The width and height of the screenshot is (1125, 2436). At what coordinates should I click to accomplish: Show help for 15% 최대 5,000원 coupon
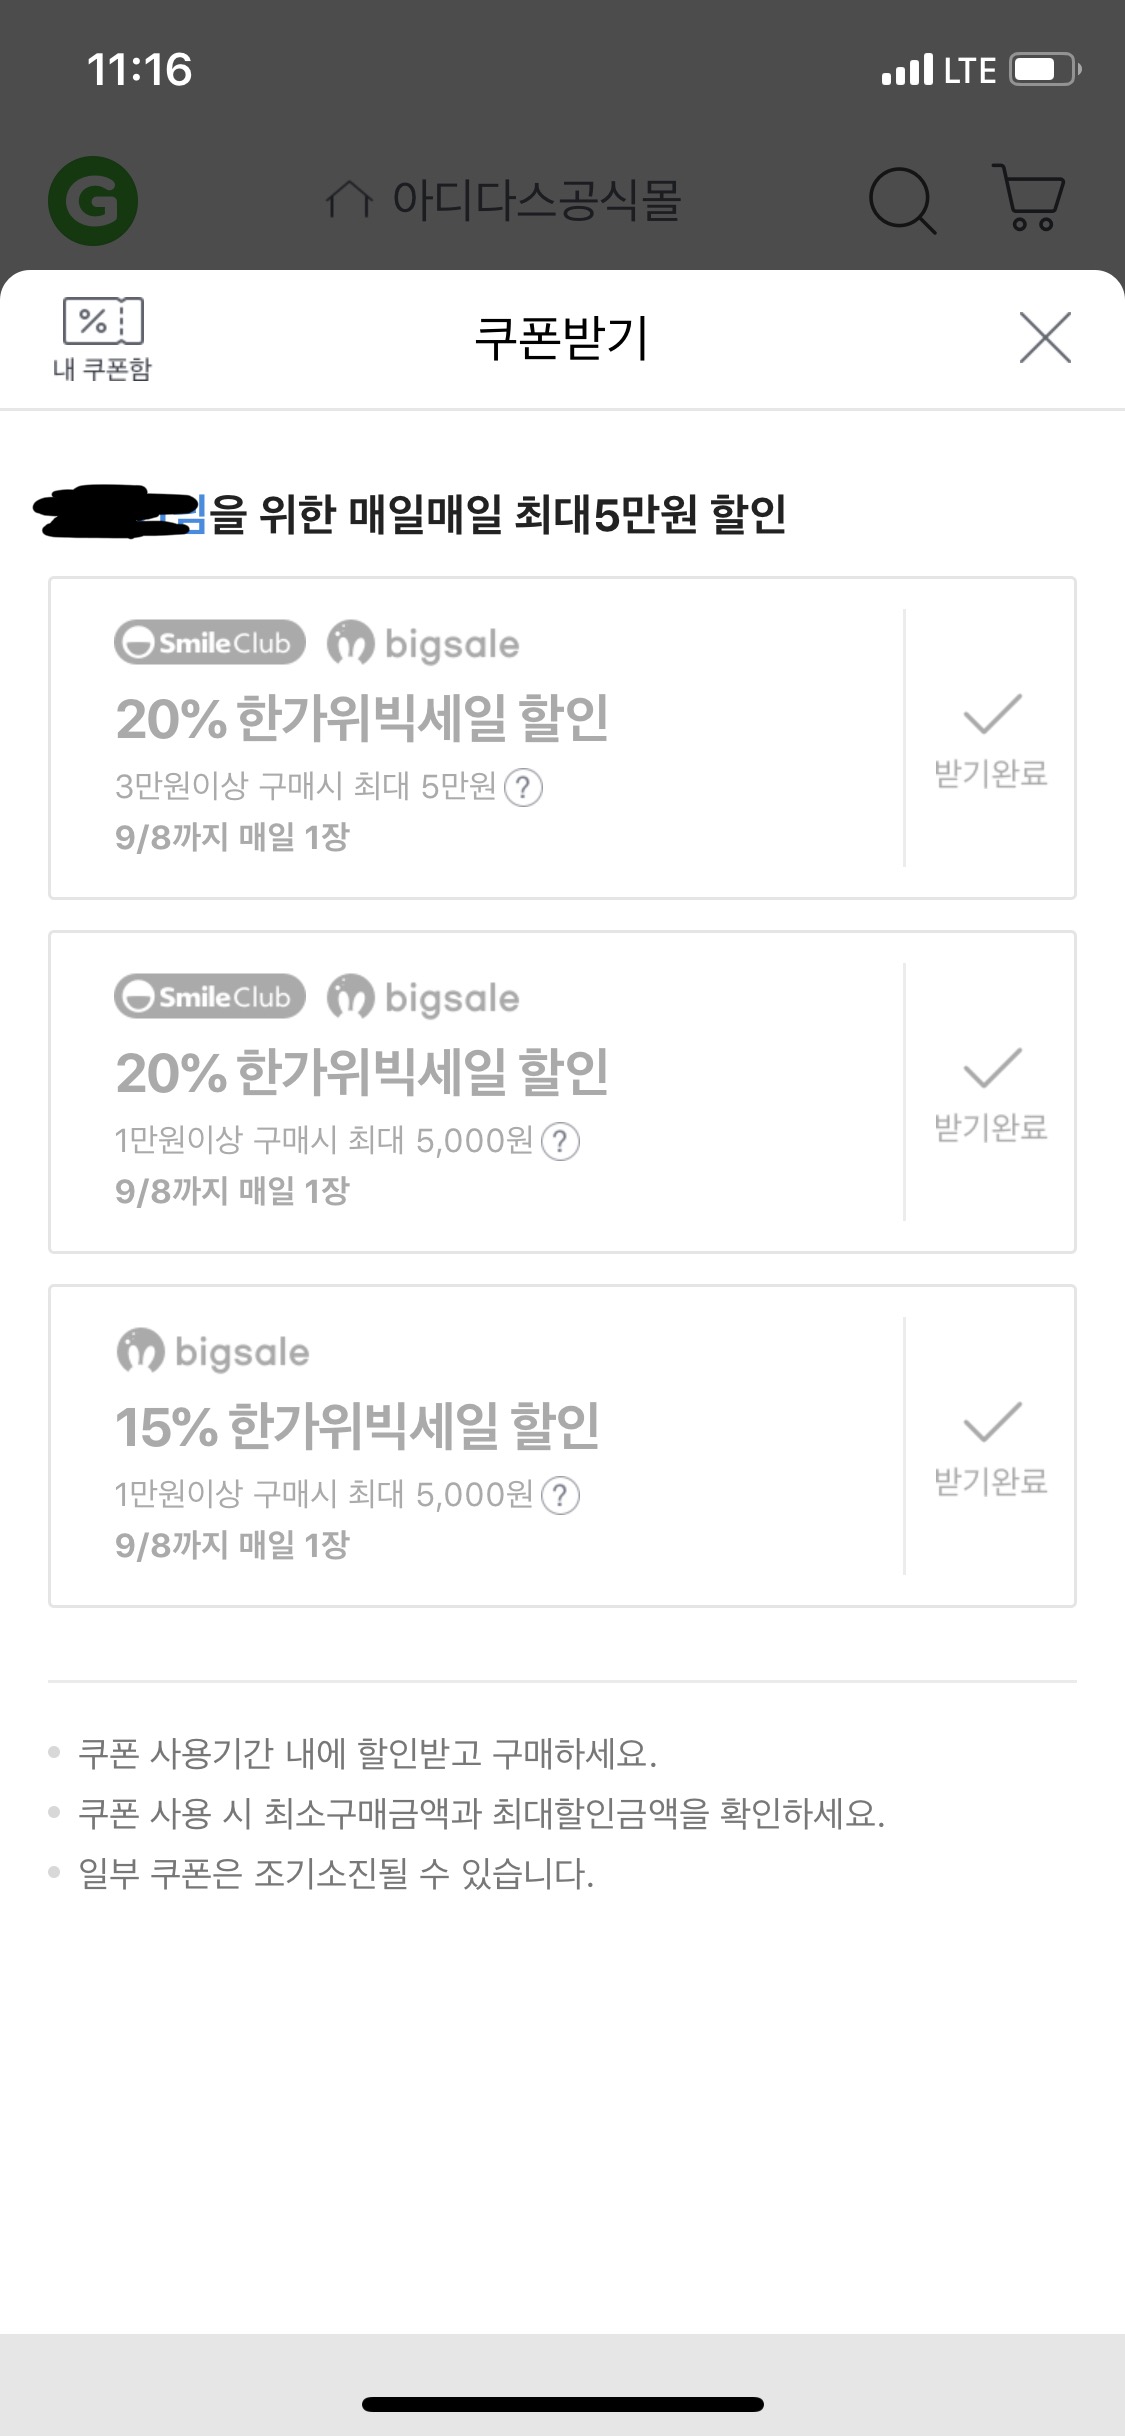tap(560, 1495)
